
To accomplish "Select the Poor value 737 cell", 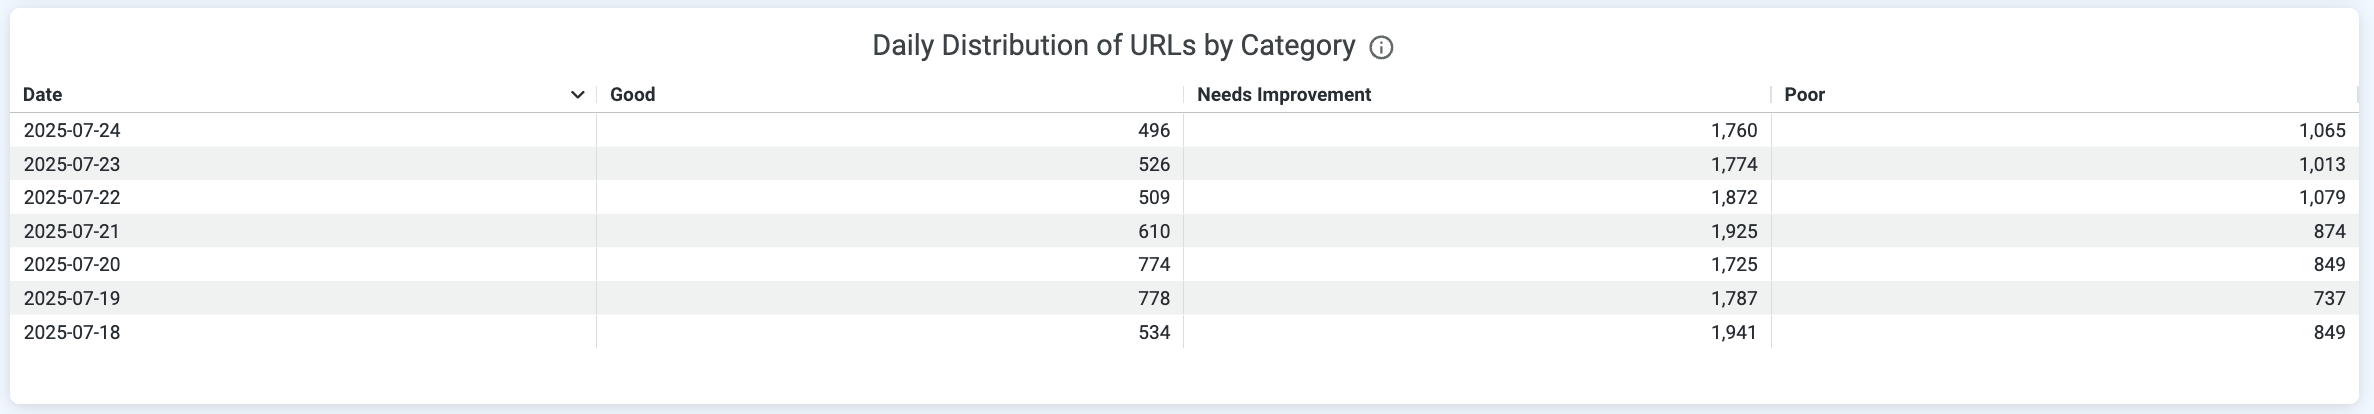I will (x=2329, y=299).
